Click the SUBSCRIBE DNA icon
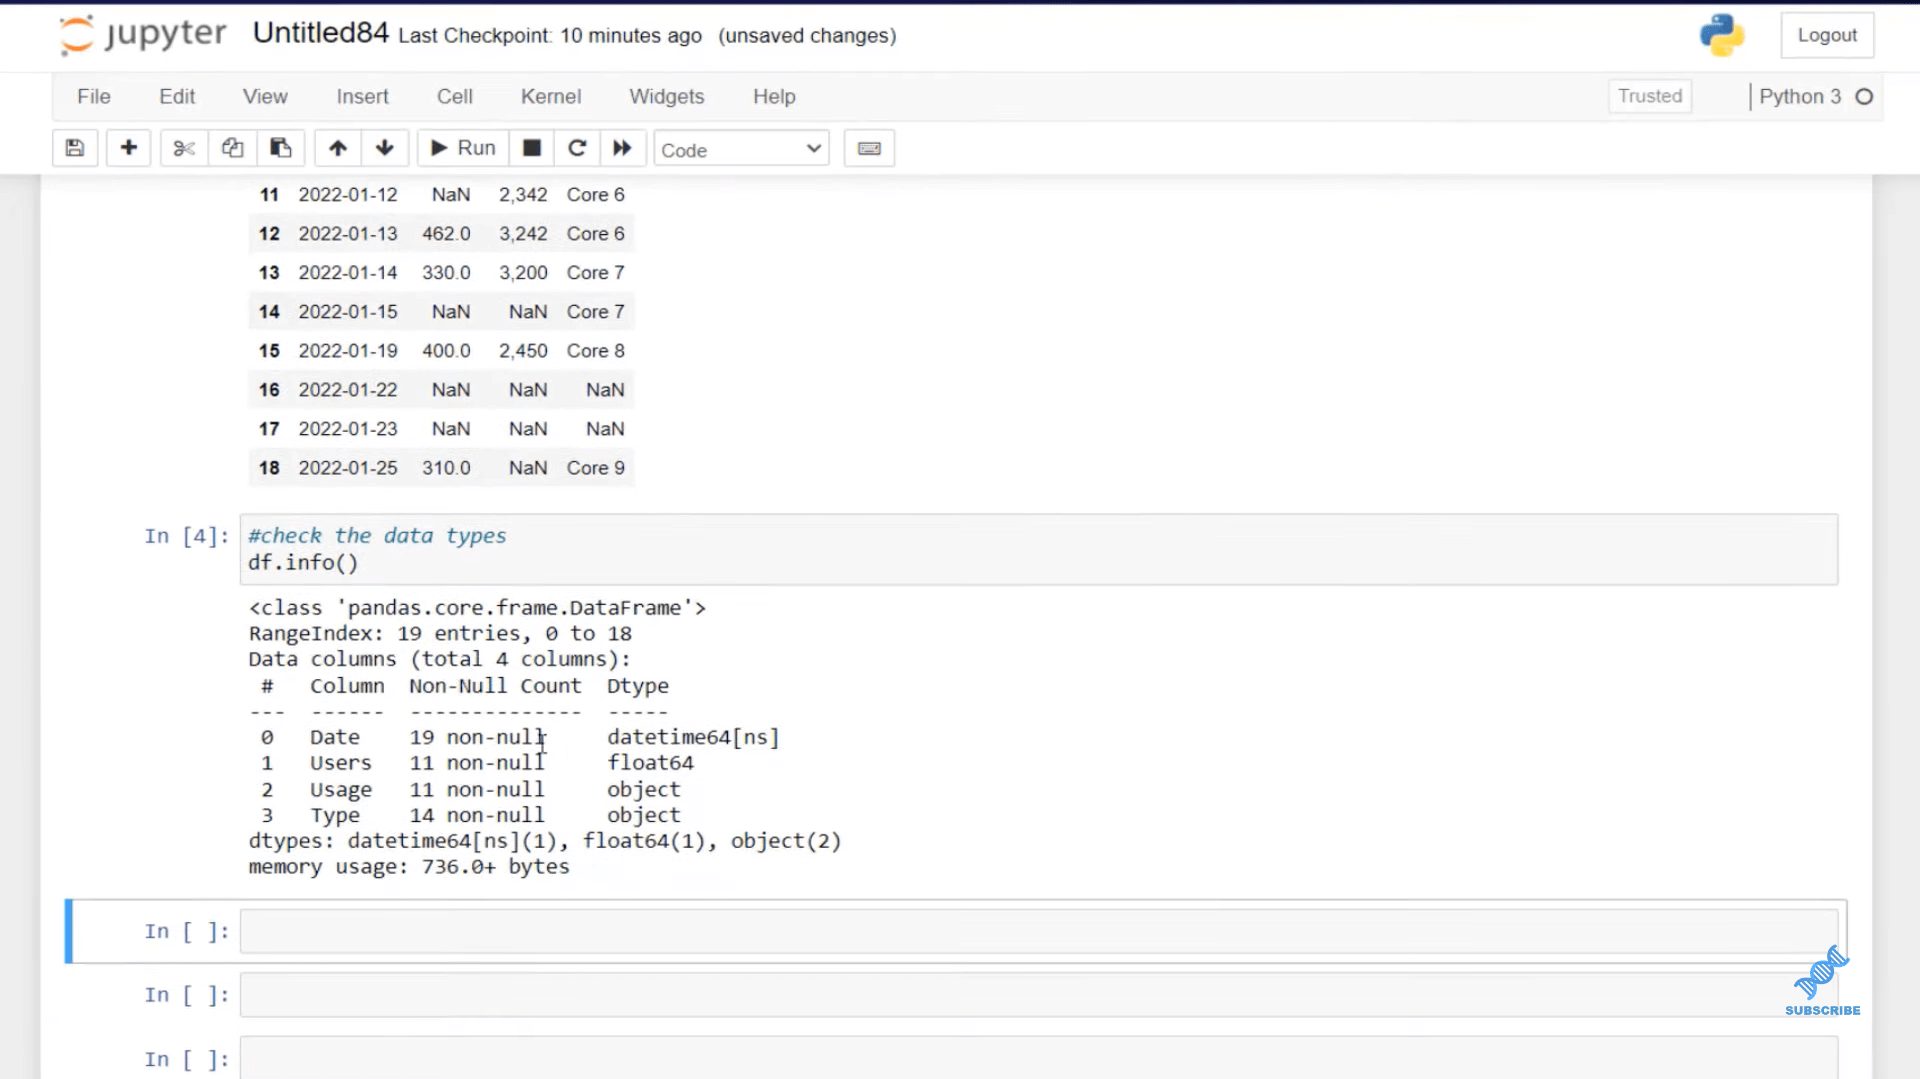Image resolution: width=1920 pixels, height=1079 pixels. pos(1822,981)
